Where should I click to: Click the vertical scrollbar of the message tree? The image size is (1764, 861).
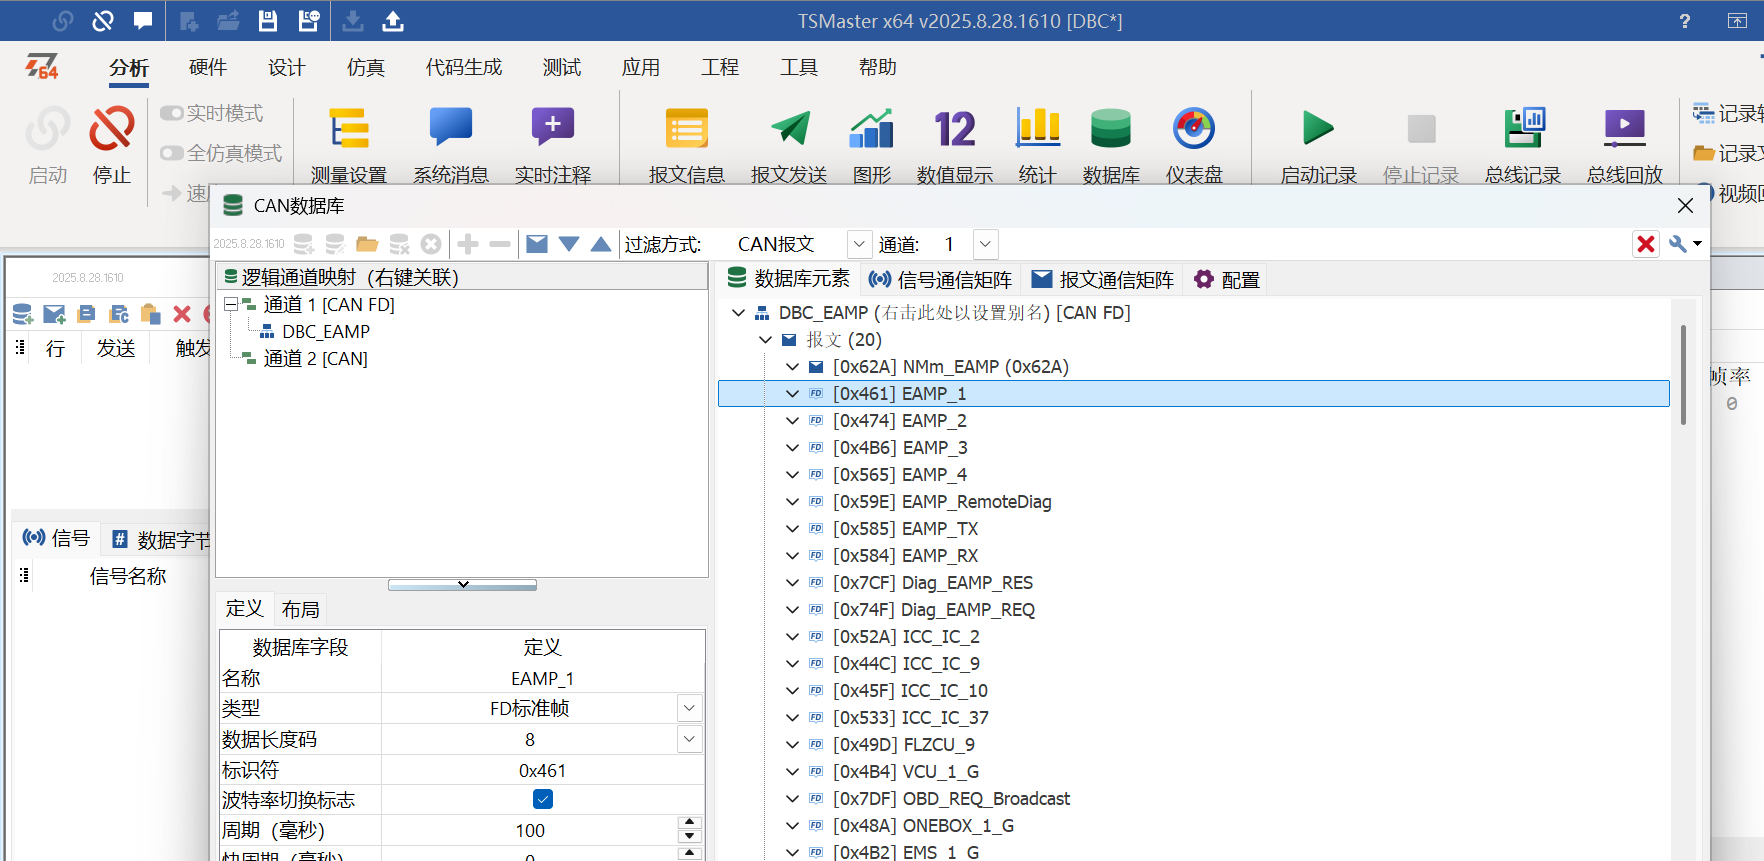pos(1684,375)
